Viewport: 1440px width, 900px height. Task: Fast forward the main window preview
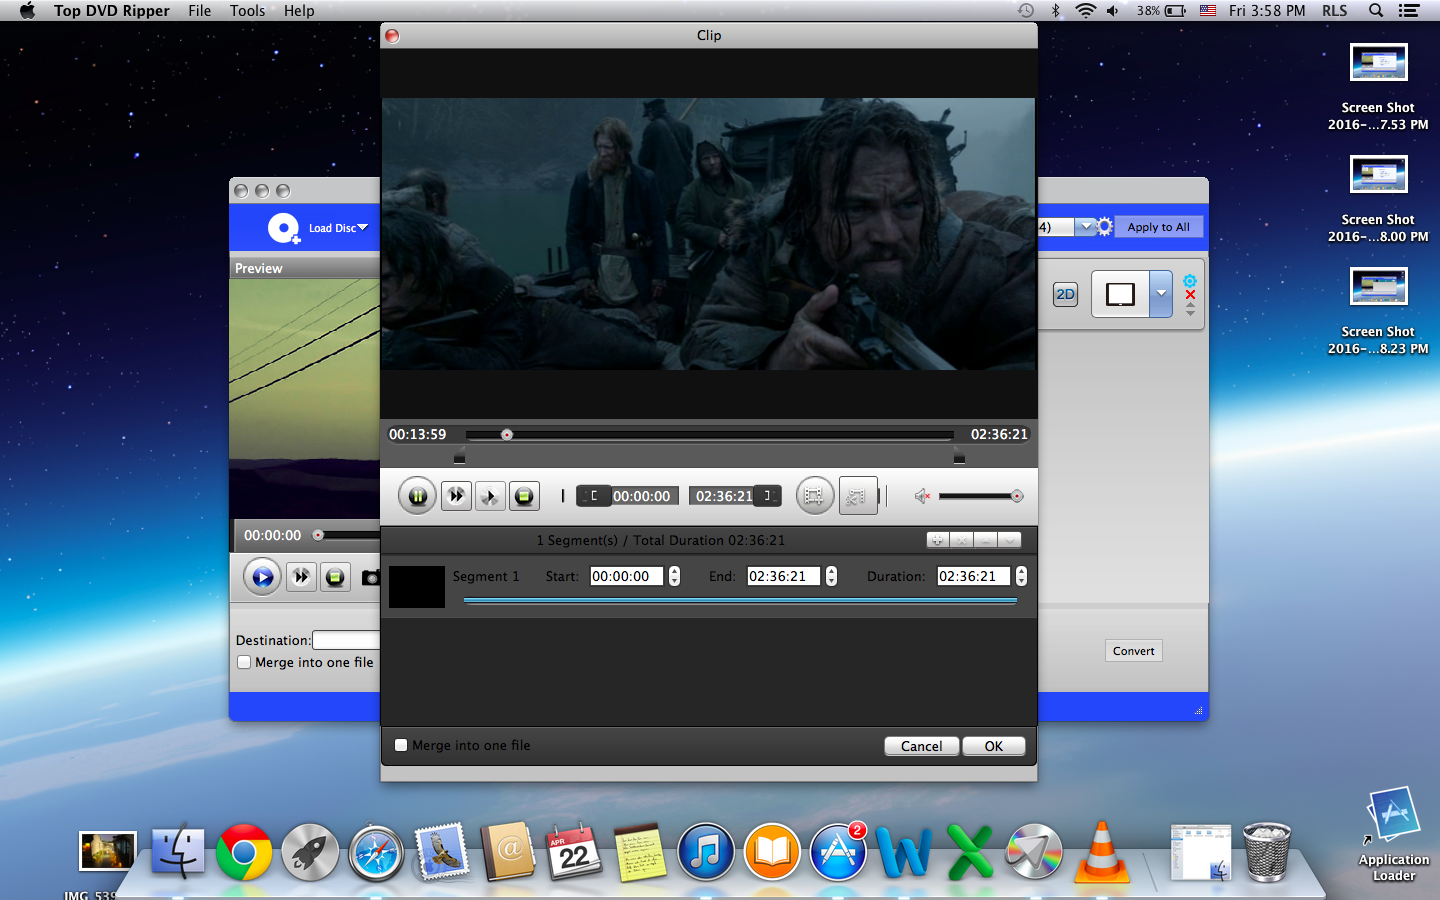point(300,577)
